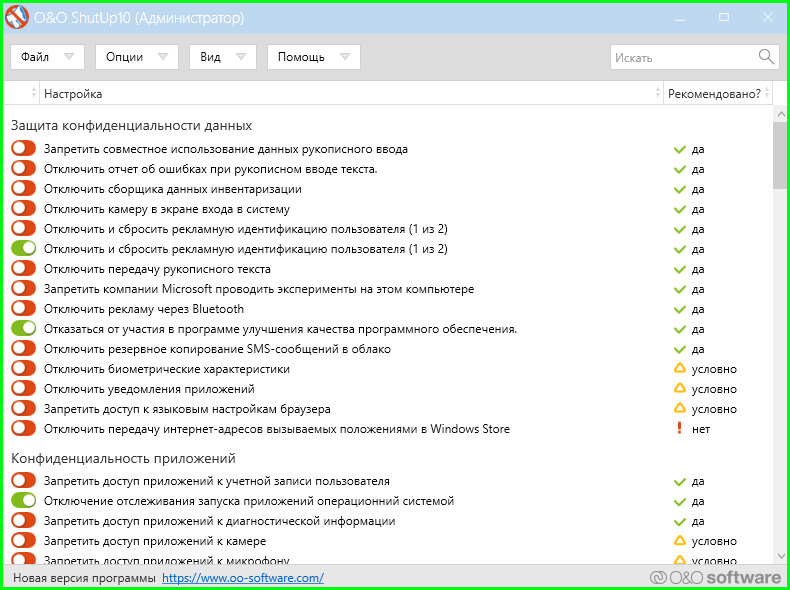790x590 pixels.
Task: Enable Отключить камеру в экране входа
Action: (24, 209)
